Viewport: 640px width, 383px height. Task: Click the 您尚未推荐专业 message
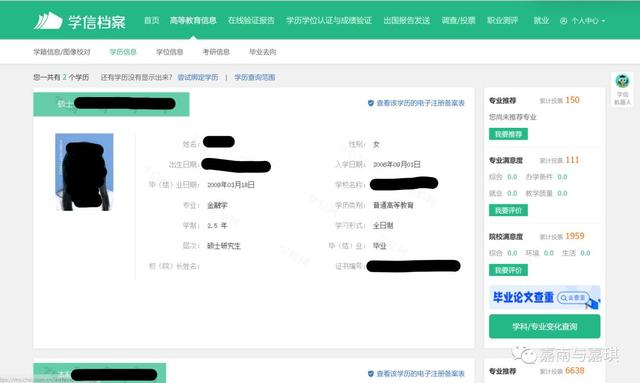point(513,117)
